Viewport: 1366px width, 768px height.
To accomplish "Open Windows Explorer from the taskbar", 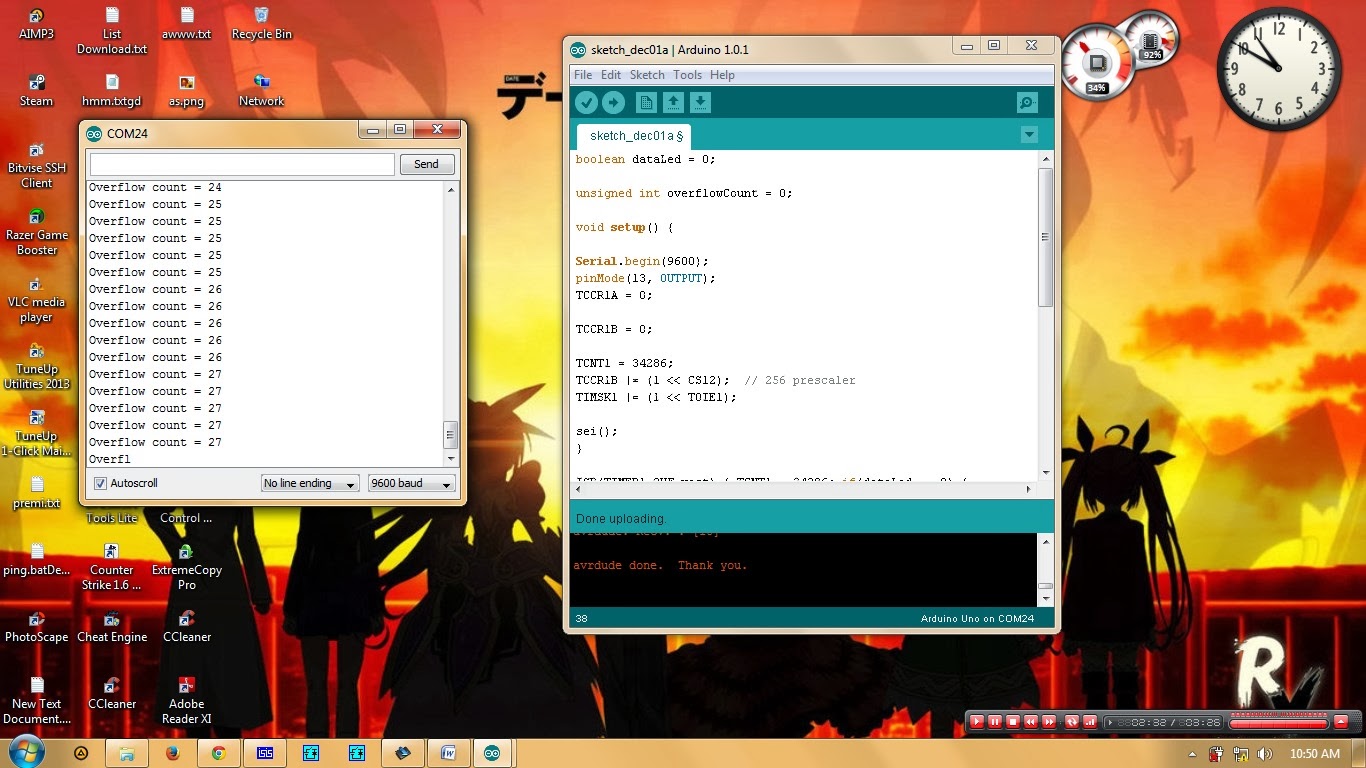I will 126,753.
